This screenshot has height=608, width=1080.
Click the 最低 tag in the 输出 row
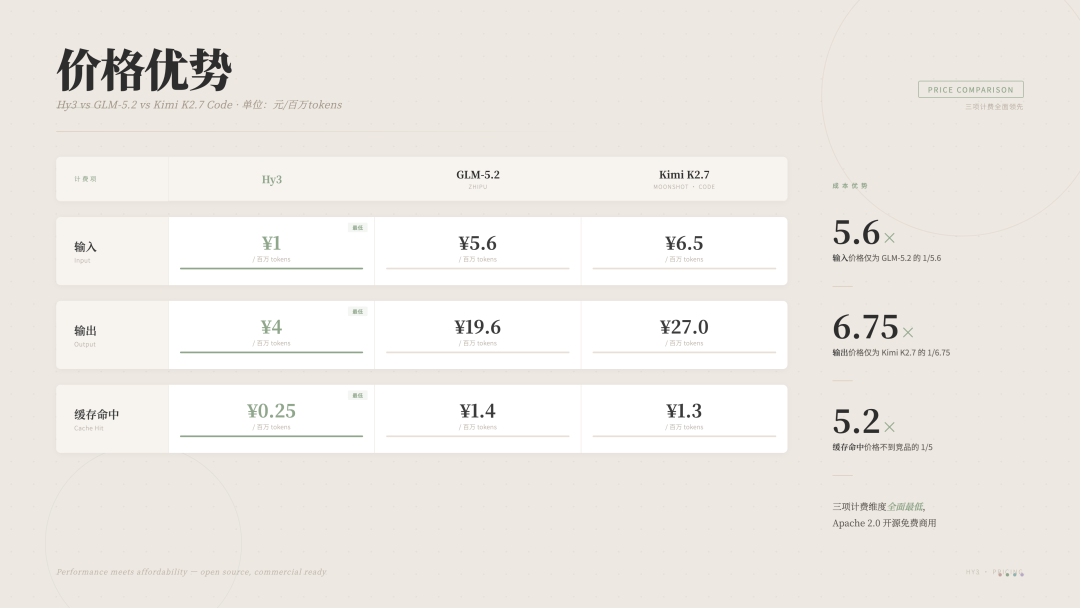click(x=357, y=312)
